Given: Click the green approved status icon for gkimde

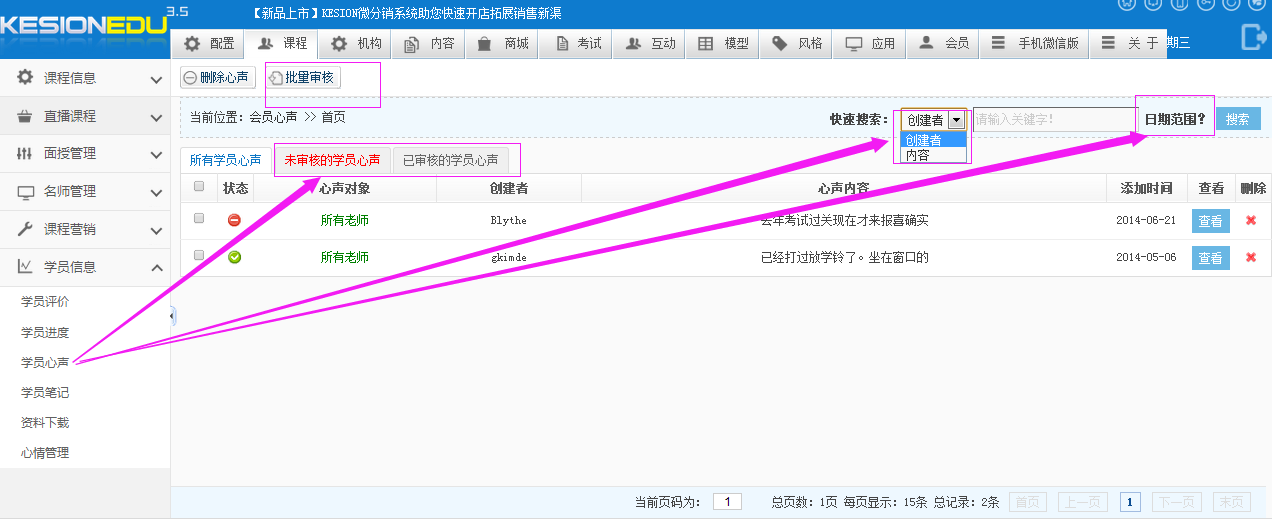Looking at the screenshot, I should (234, 257).
